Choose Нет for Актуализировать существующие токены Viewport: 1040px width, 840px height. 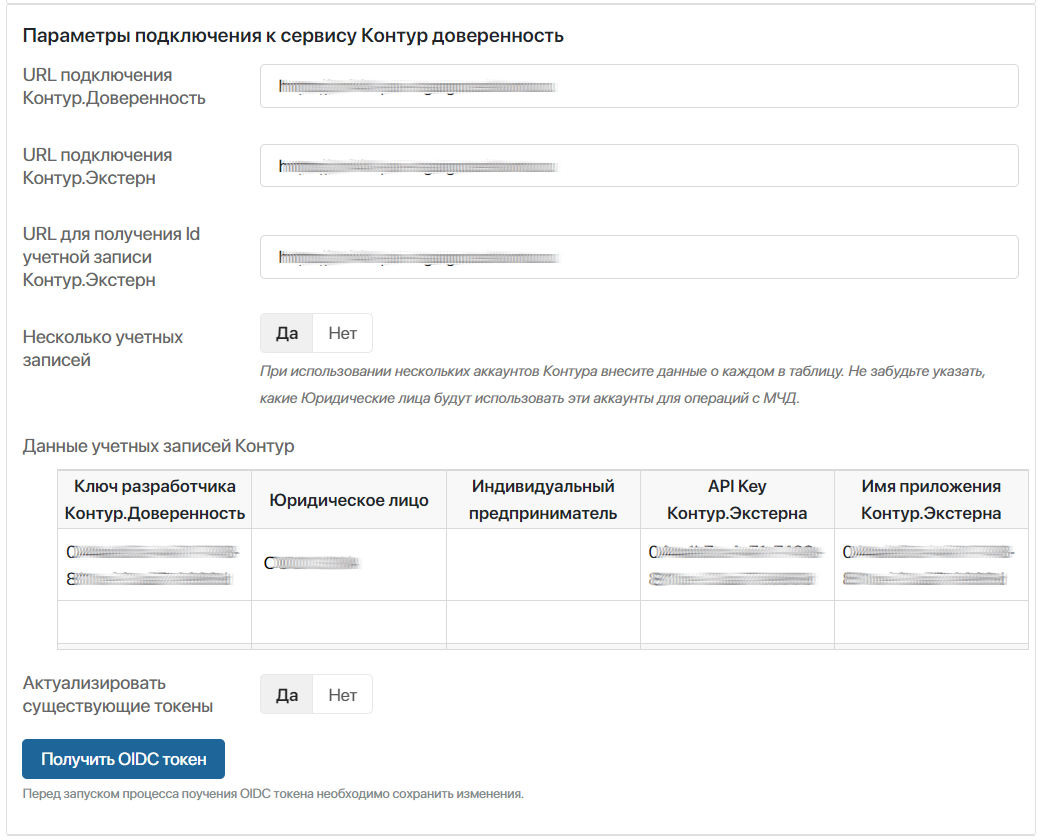click(x=342, y=694)
